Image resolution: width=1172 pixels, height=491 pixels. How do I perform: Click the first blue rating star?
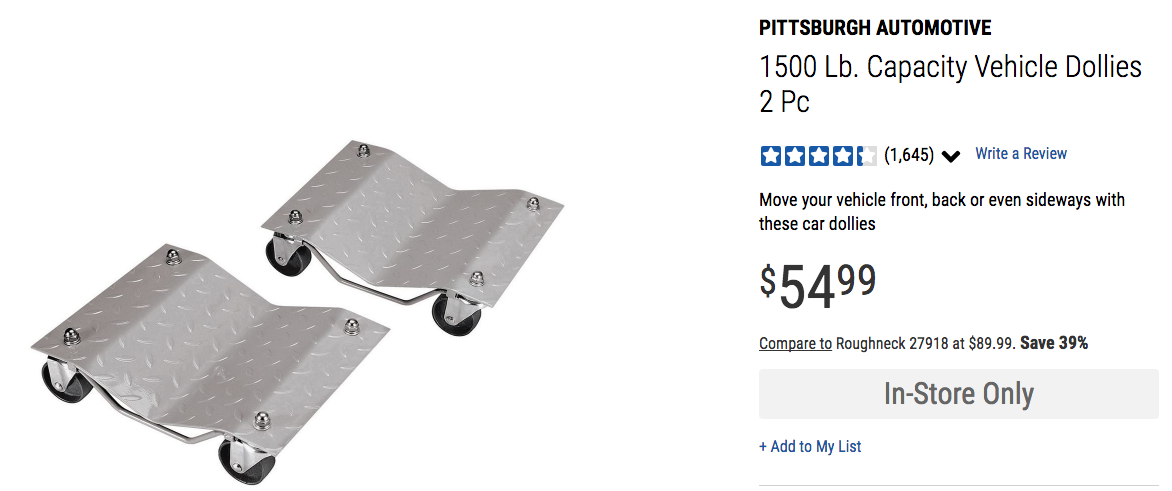click(770, 155)
